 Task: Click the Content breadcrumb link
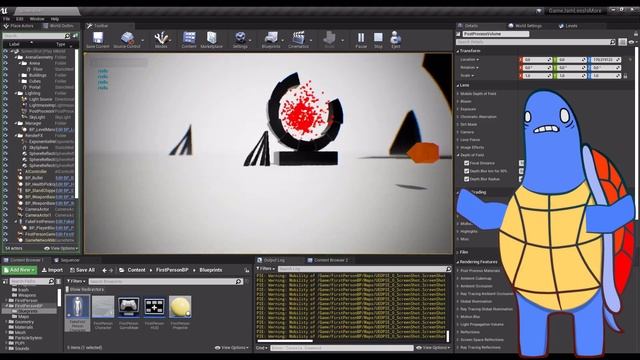click(136, 270)
